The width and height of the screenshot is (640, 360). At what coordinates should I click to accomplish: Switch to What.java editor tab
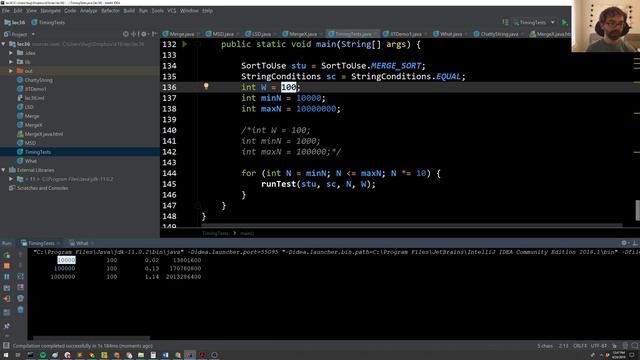(x=451, y=34)
